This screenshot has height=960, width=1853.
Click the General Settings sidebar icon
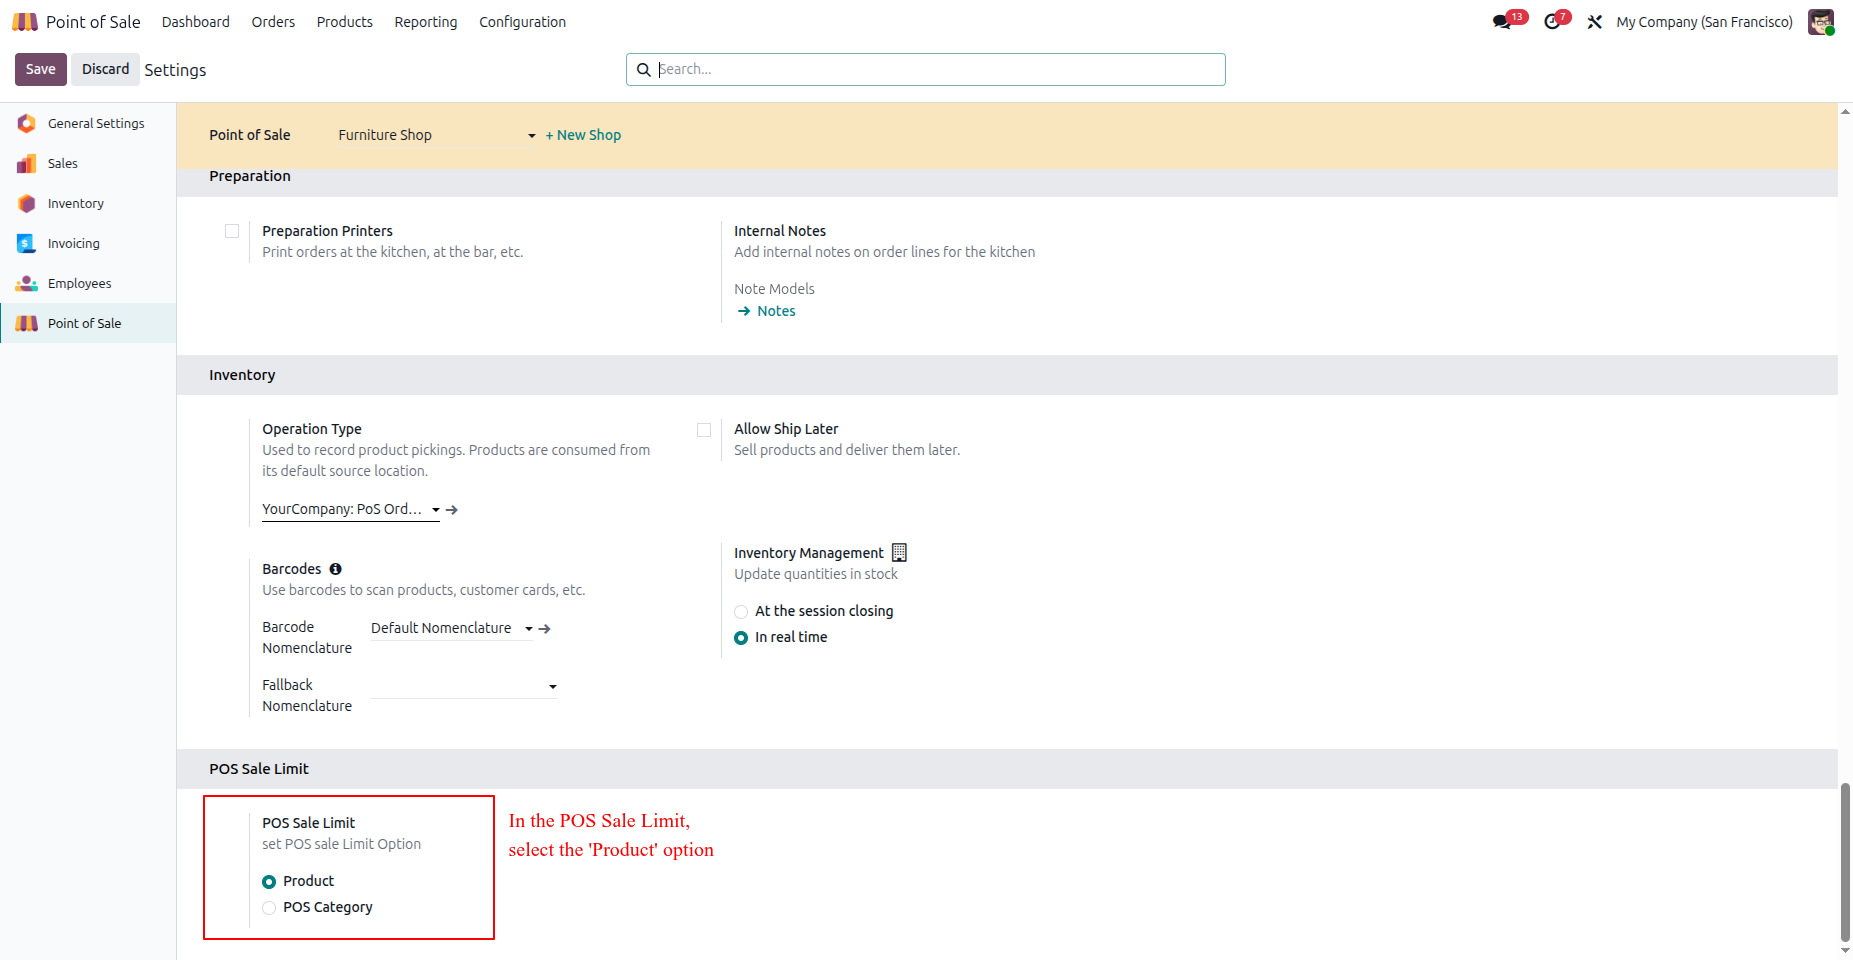(x=27, y=123)
